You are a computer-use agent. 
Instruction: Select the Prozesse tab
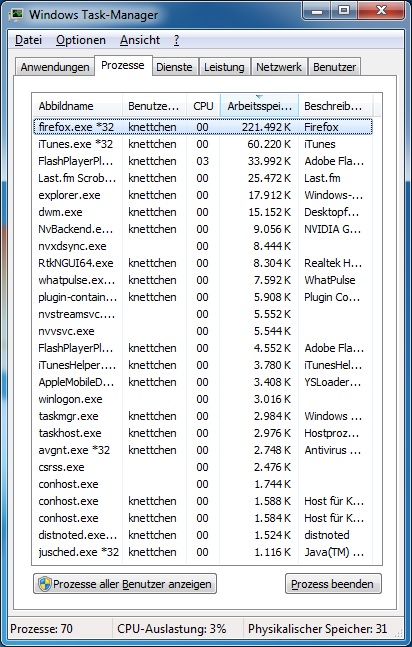point(123,65)
